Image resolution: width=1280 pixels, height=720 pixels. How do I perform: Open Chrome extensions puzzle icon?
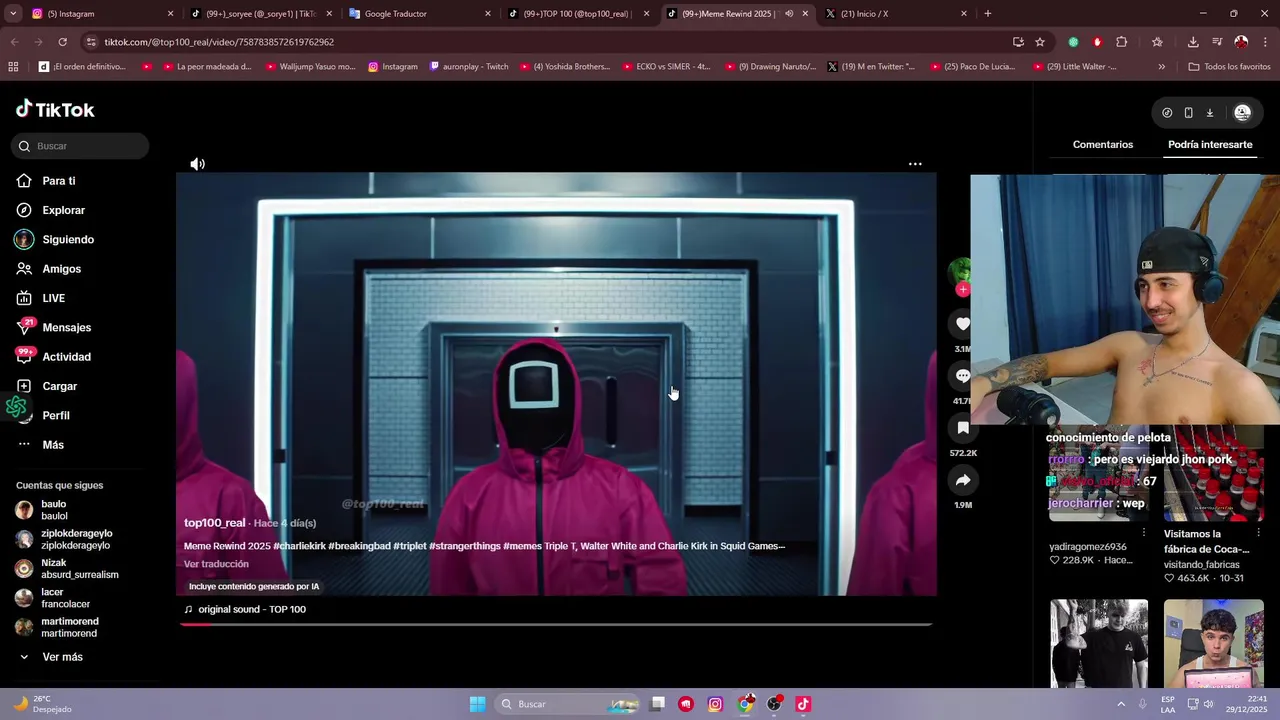[1121, 42]
